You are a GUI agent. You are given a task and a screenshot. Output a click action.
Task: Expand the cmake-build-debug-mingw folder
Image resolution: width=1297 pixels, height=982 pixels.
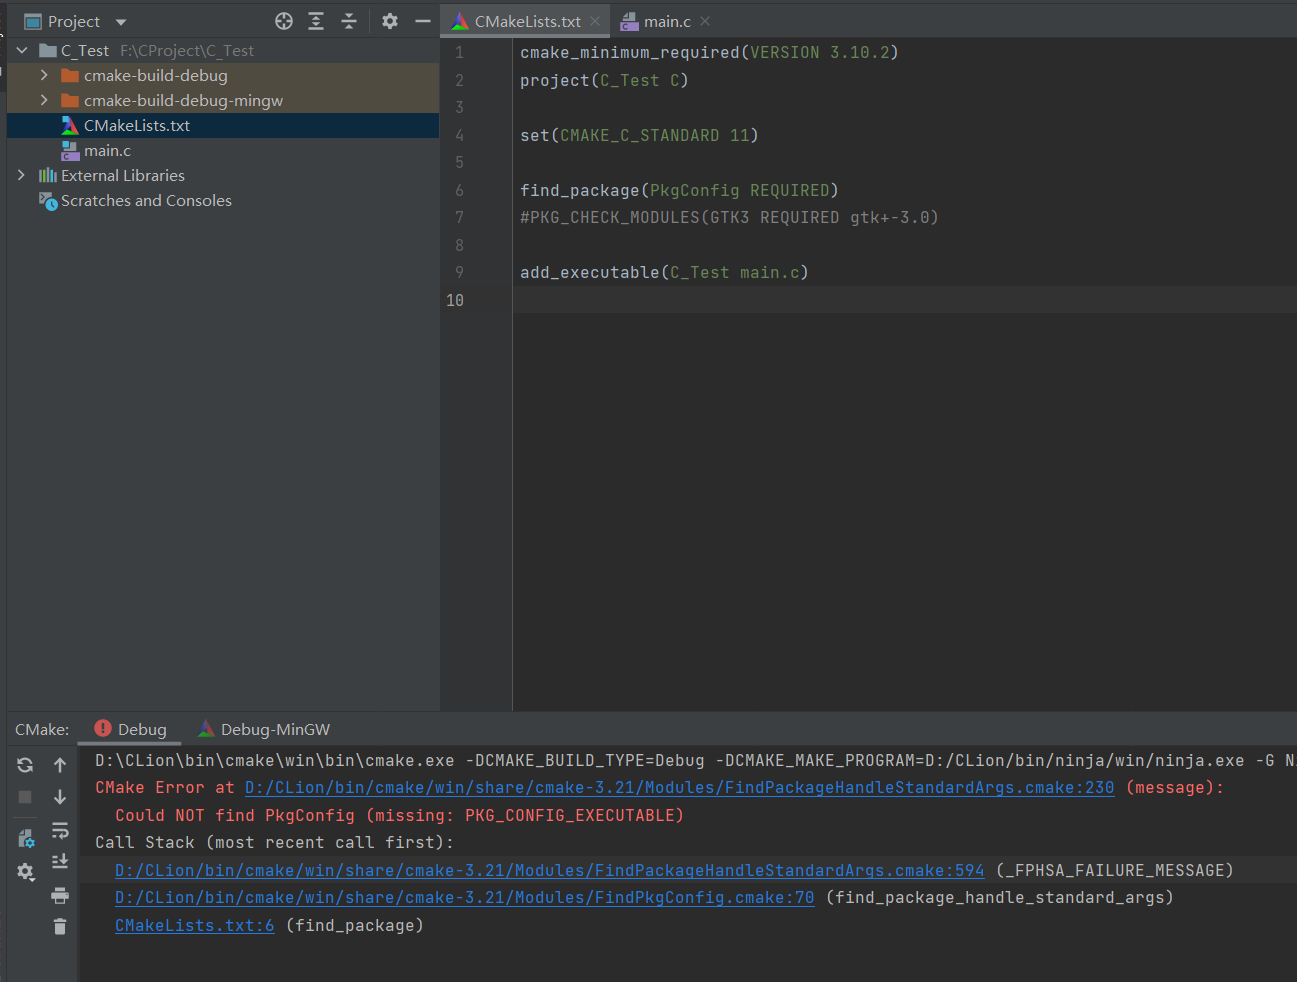[44, 101]
